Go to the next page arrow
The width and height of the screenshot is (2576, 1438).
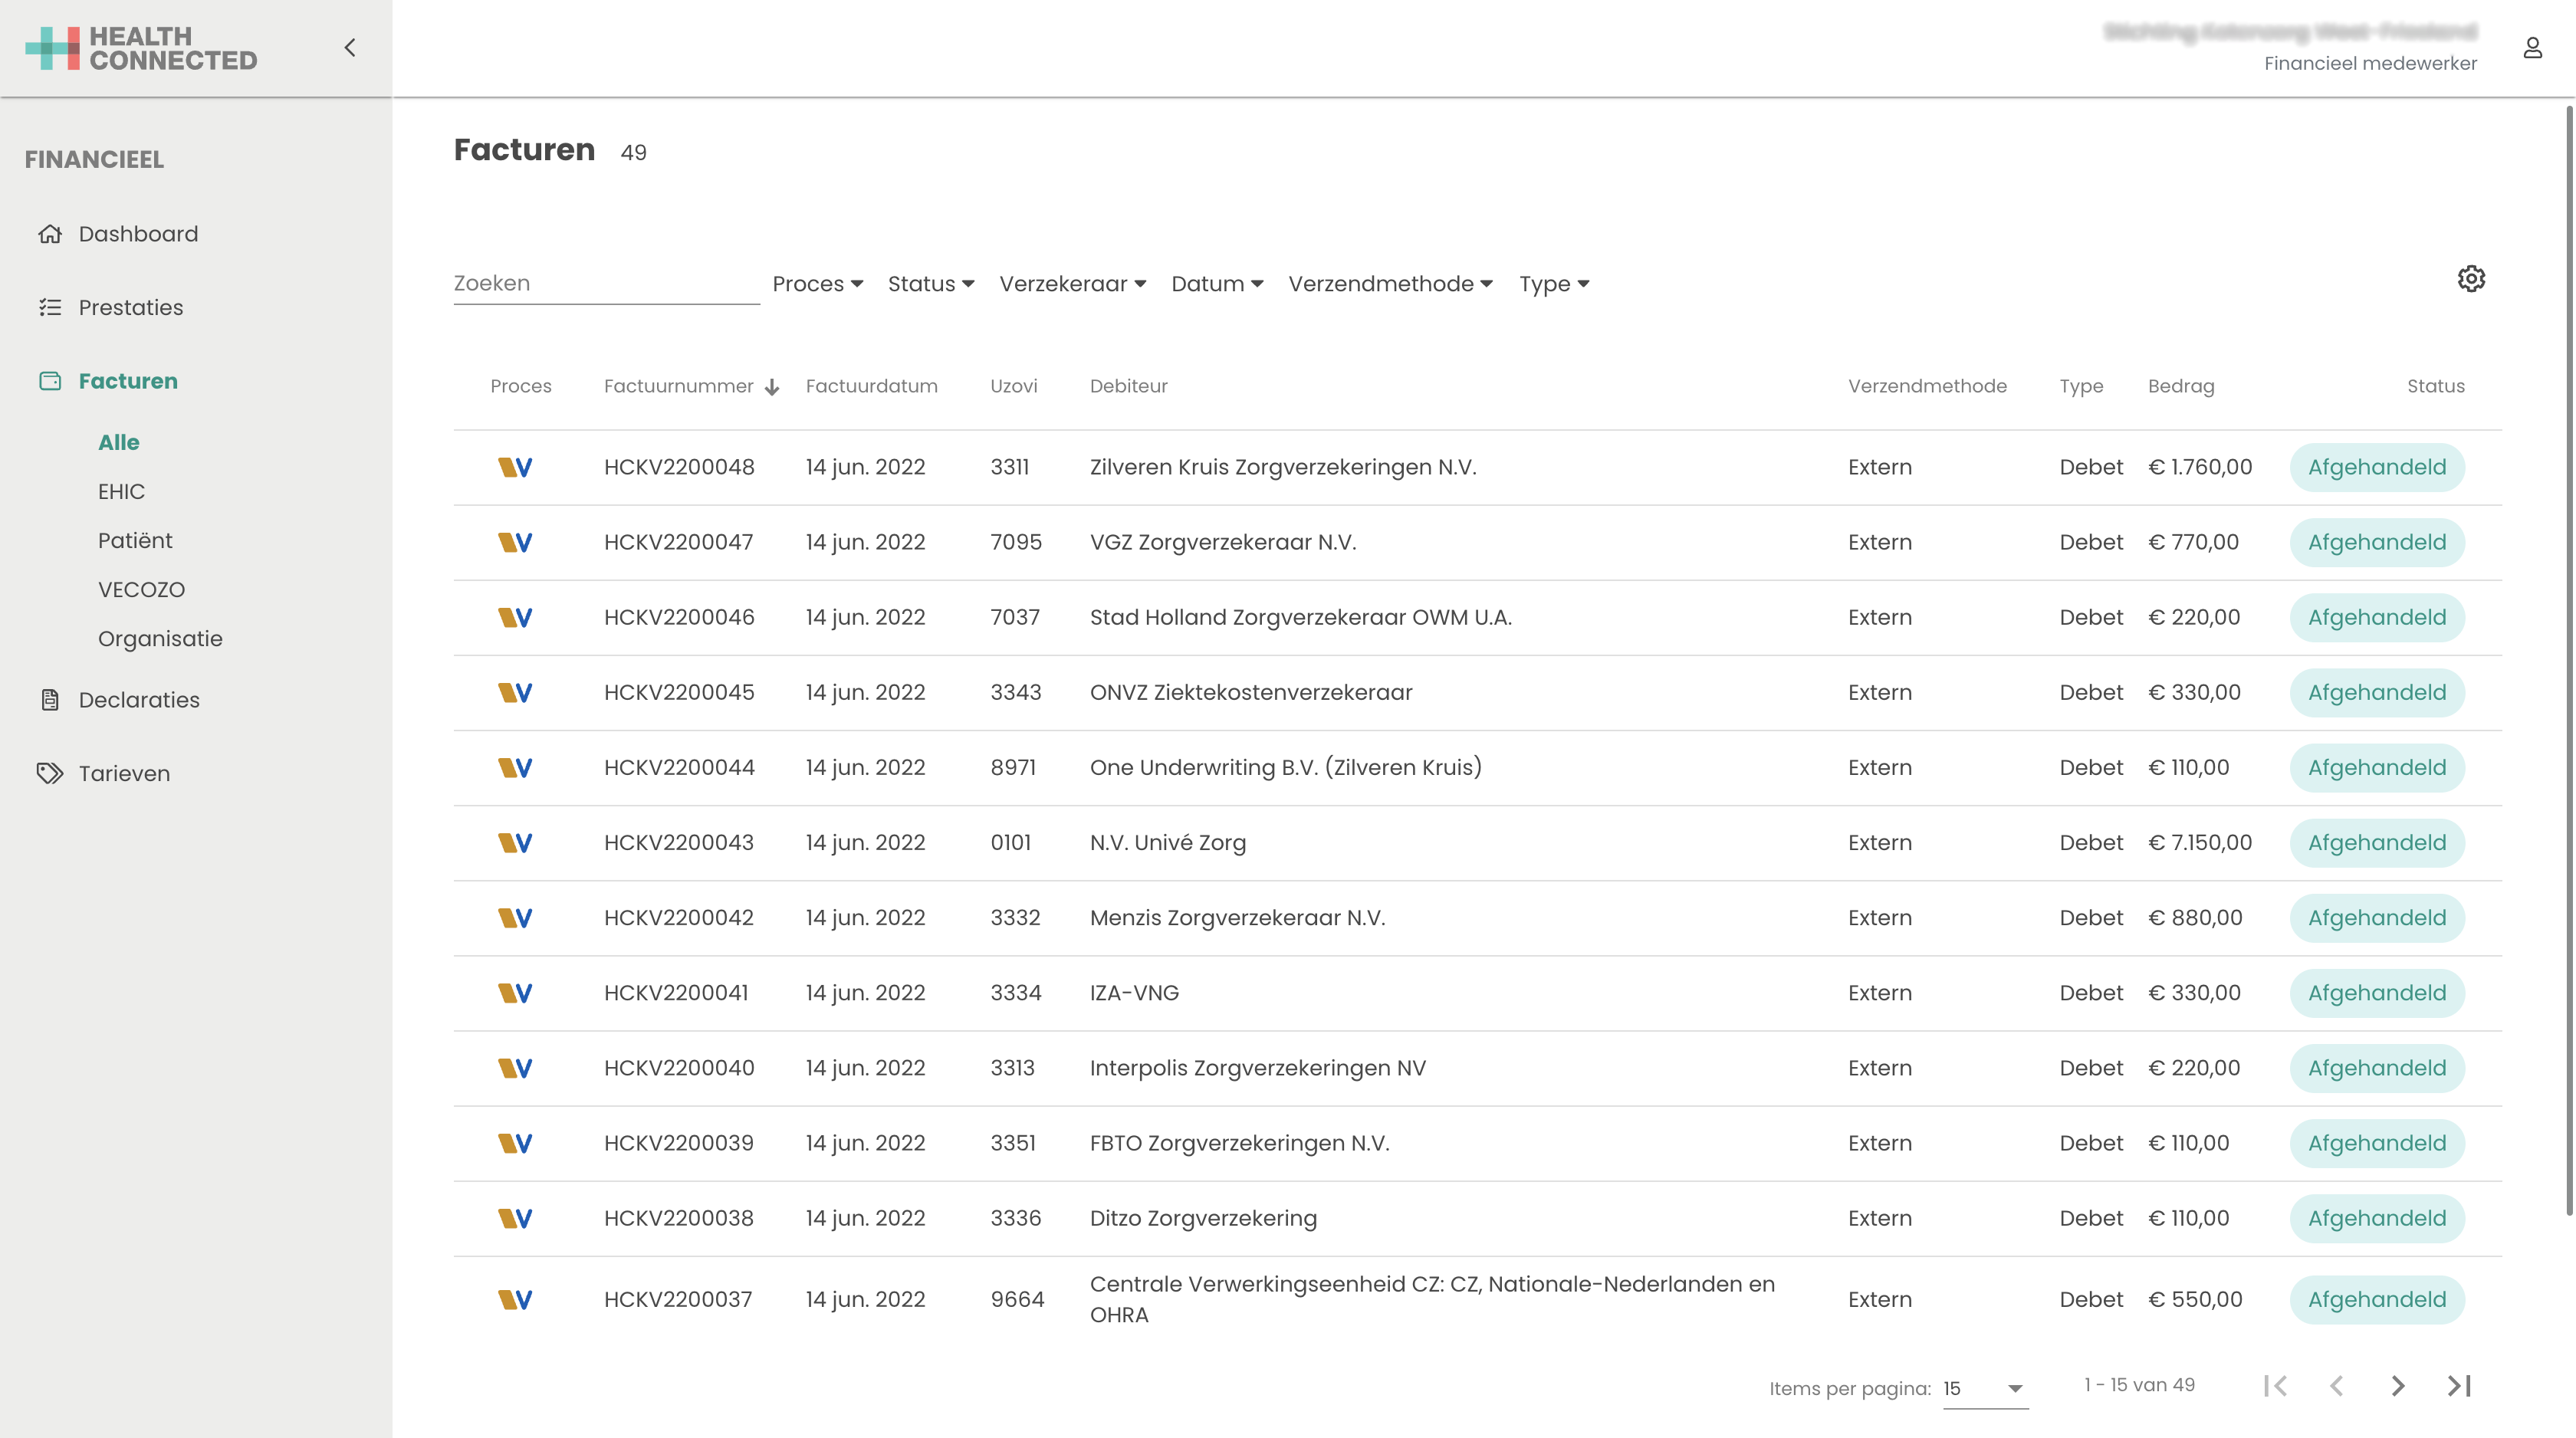(2397, 1386)
